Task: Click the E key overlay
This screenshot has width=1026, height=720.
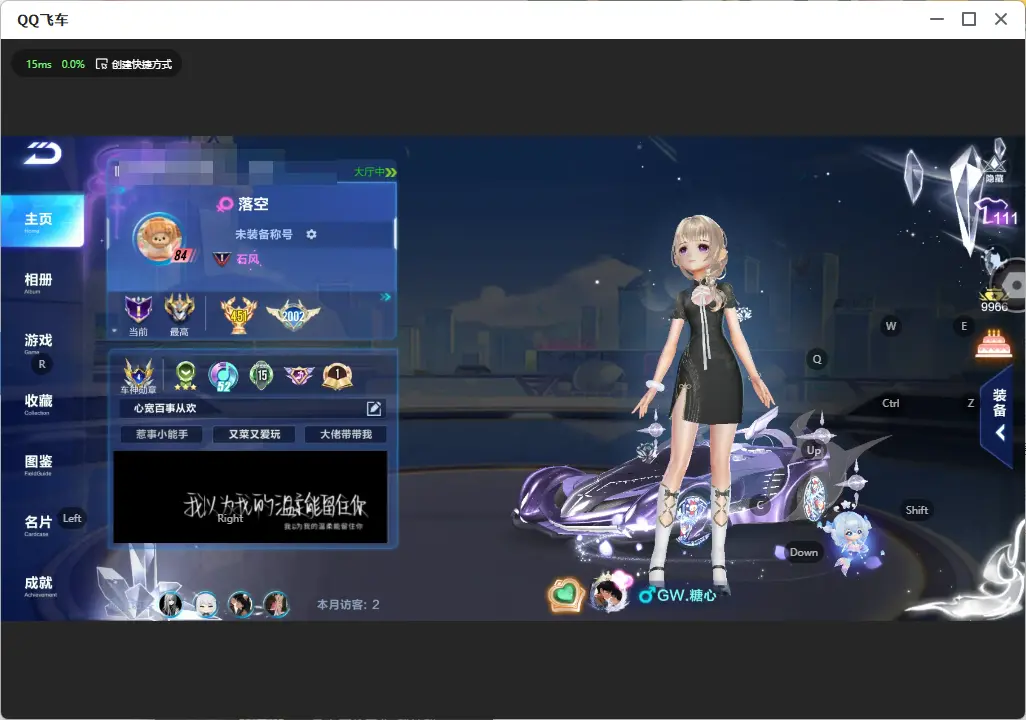Action: click(x=964, y=326)
